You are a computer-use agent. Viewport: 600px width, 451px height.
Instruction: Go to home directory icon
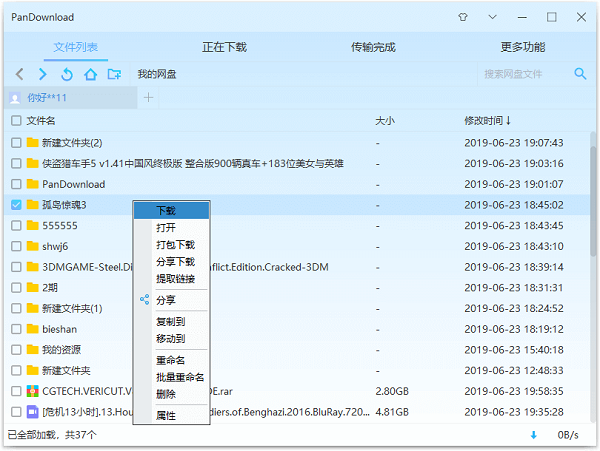coord(91,74)
